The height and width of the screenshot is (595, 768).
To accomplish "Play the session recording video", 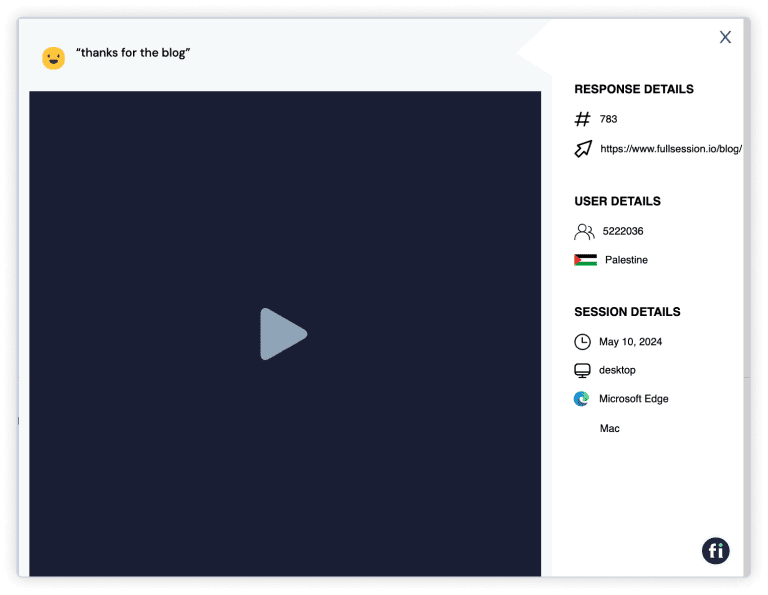I will coord(284,334).
